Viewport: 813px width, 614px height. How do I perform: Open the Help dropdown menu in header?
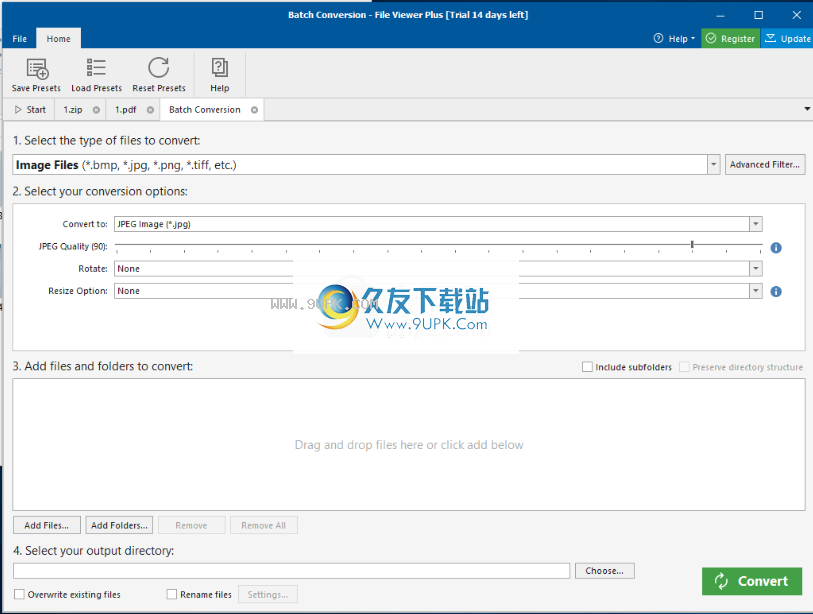point(674,38)
